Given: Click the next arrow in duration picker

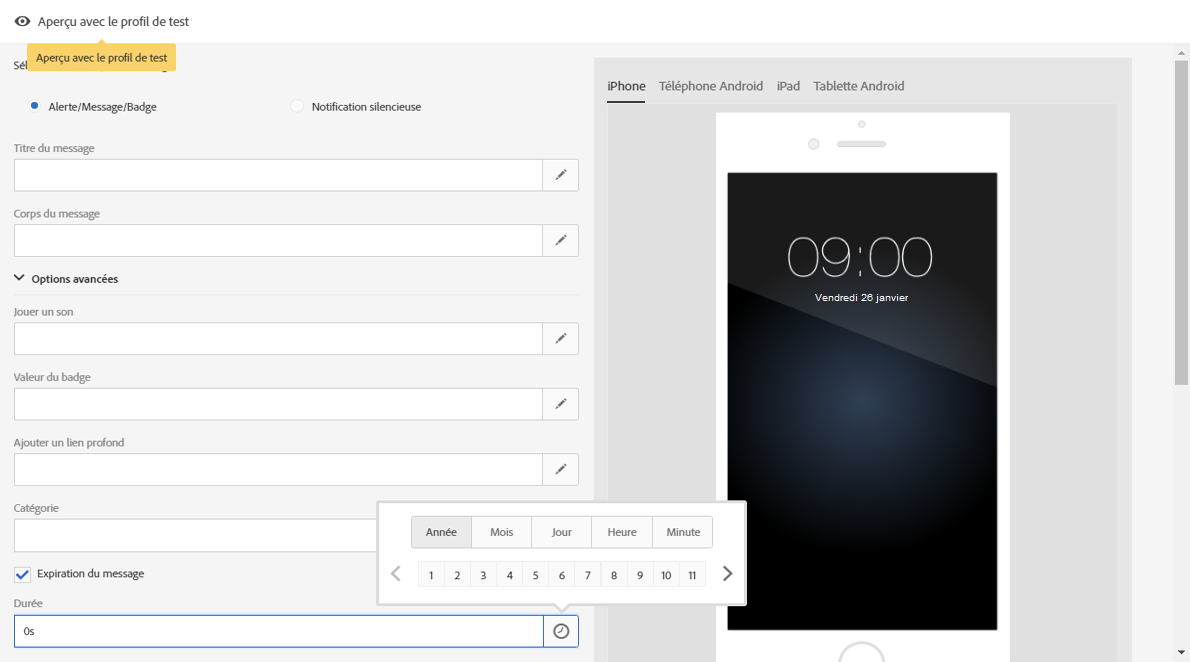Looking at the screenshot, I should coord(727,574).
